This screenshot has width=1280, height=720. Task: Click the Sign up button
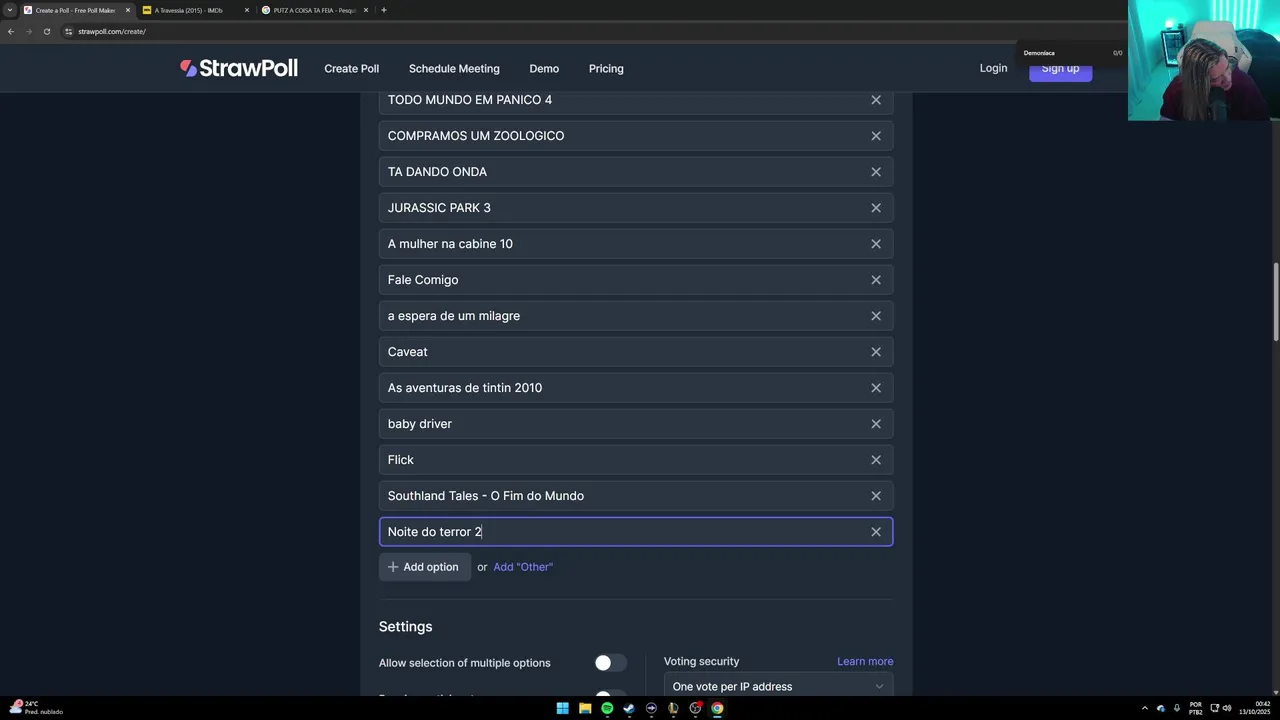click(x=1060, y=69)
